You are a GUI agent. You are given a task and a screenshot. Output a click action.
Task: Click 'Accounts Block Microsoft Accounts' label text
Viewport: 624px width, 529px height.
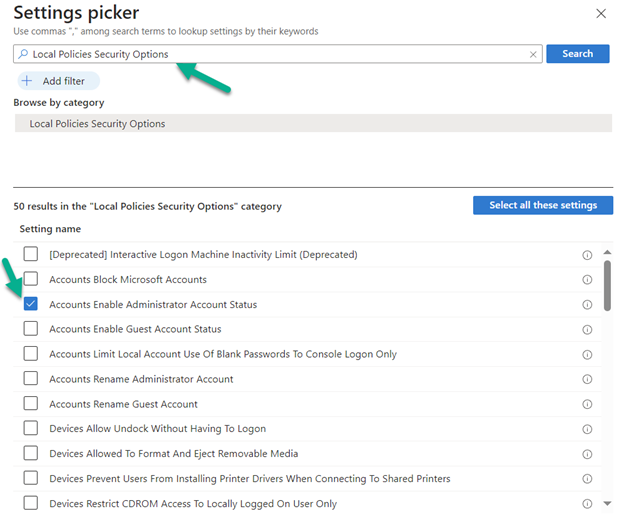click(128, 279)
